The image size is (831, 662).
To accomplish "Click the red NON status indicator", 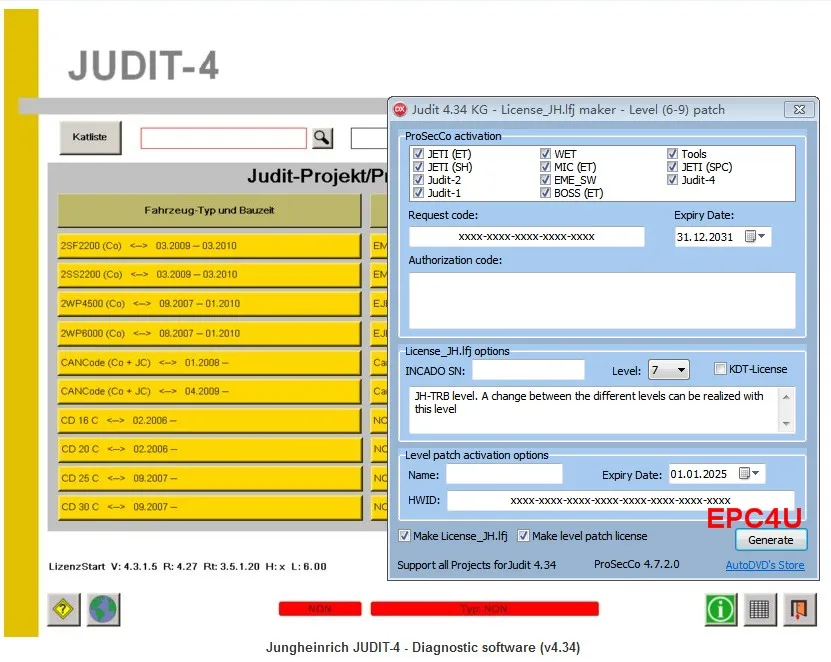I will coord(320,609).
